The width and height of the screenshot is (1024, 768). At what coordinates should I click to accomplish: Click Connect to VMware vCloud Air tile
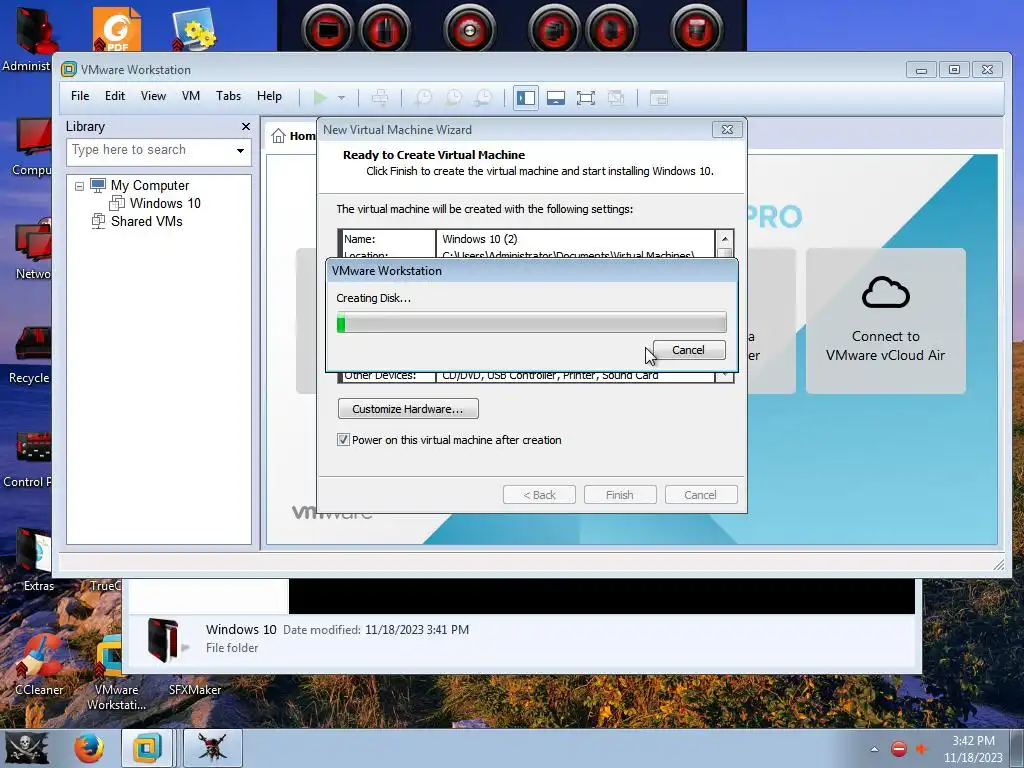click(886, 321)
